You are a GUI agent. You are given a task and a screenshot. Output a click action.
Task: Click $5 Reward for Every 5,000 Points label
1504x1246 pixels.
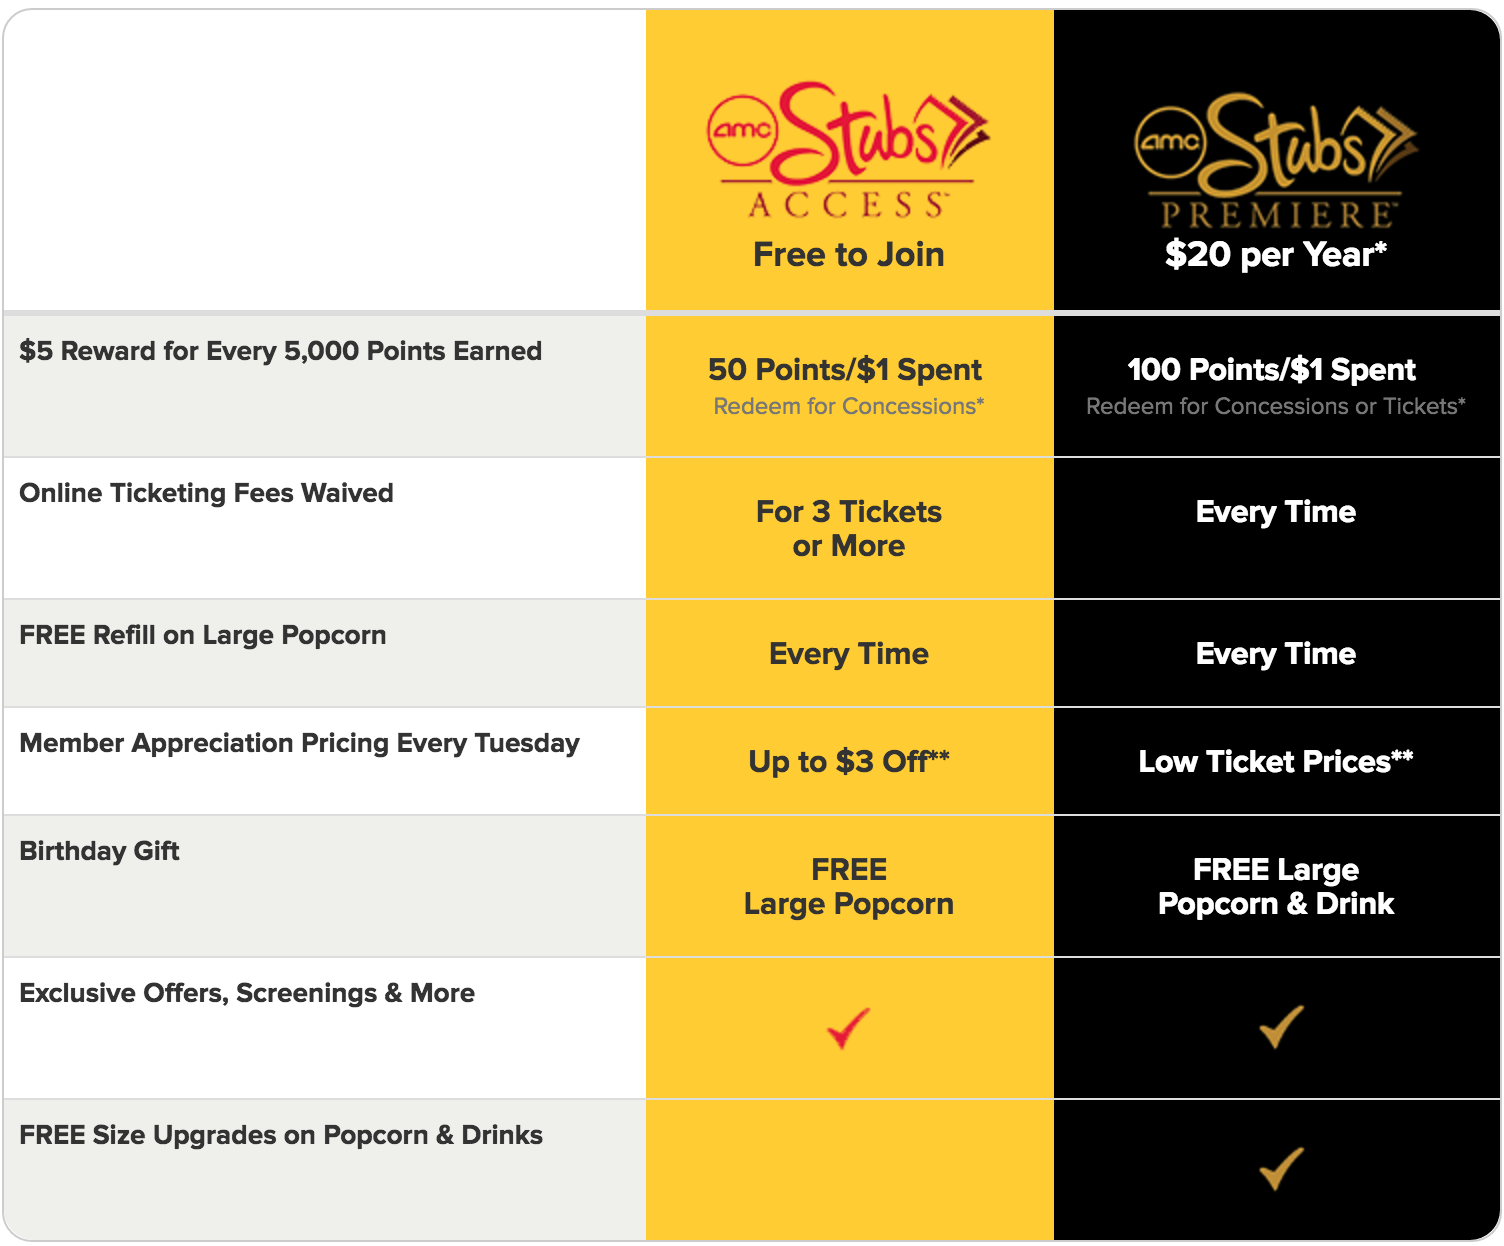(281, 351)
